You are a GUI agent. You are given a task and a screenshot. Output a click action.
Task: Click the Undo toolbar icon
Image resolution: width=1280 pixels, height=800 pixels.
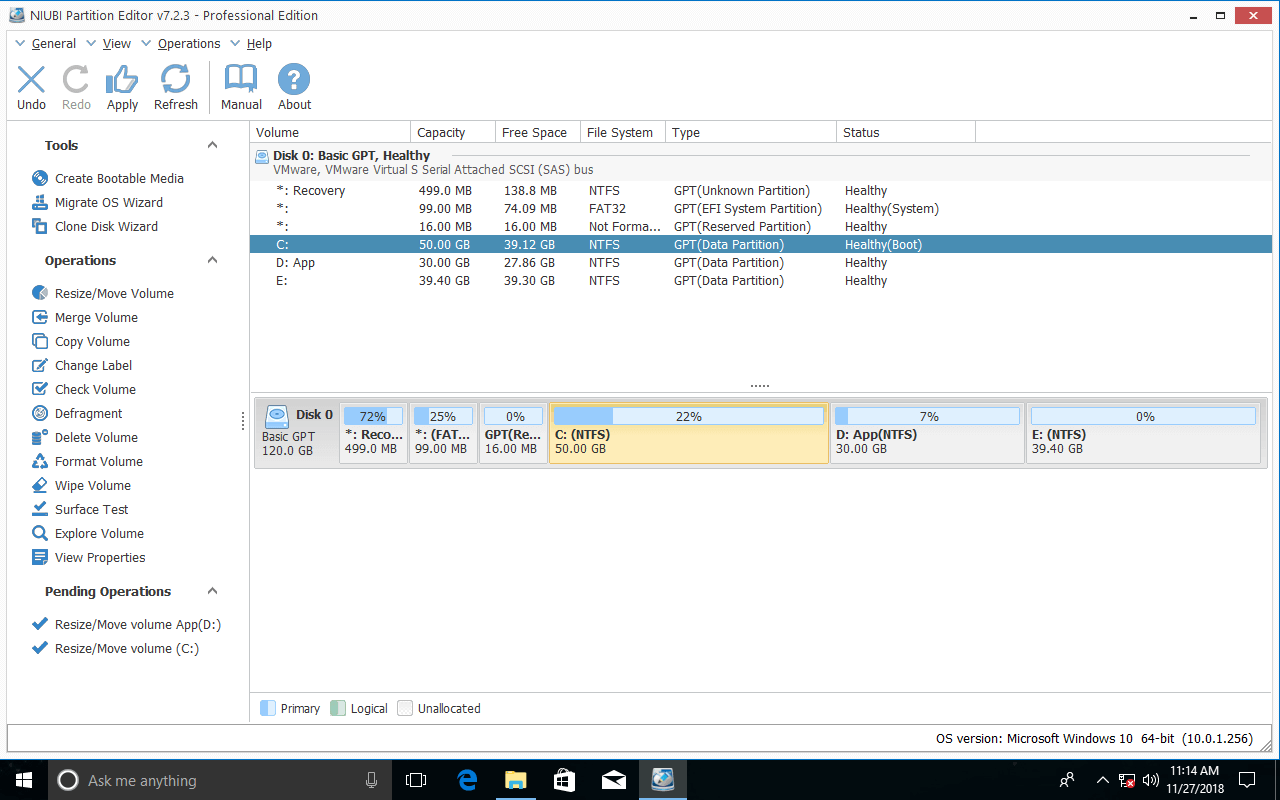click(x=31, y=80)
